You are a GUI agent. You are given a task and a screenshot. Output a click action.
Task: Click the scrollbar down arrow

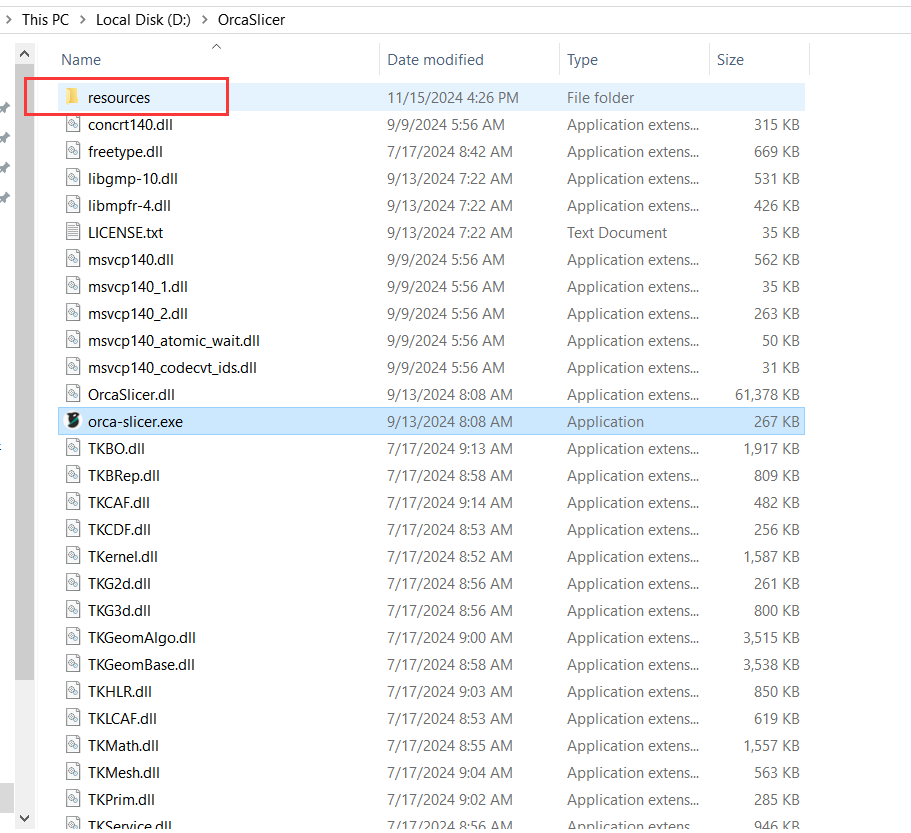(x=24, y=817)
